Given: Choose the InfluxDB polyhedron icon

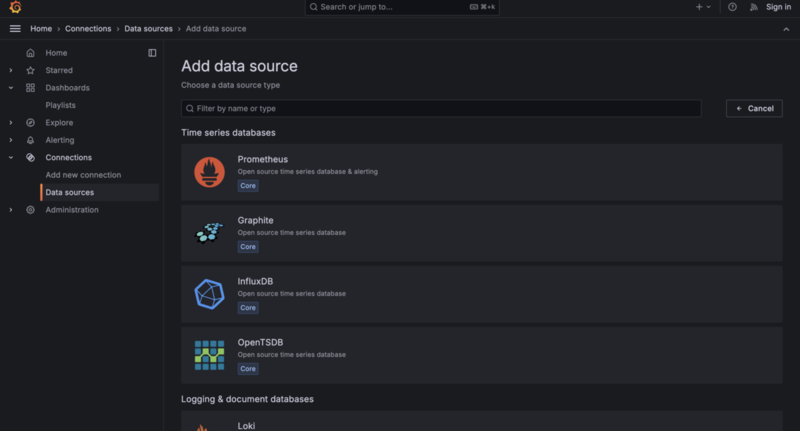Looking at the screenshot, I should 209,294.
